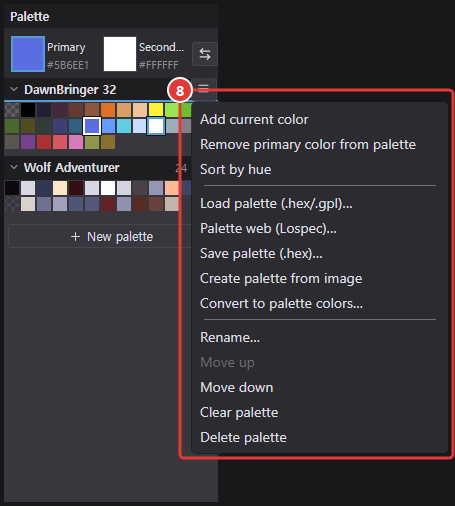
Task: Pick the transparent swatch in Wolf Adventurer
Action: pos(12,204)
